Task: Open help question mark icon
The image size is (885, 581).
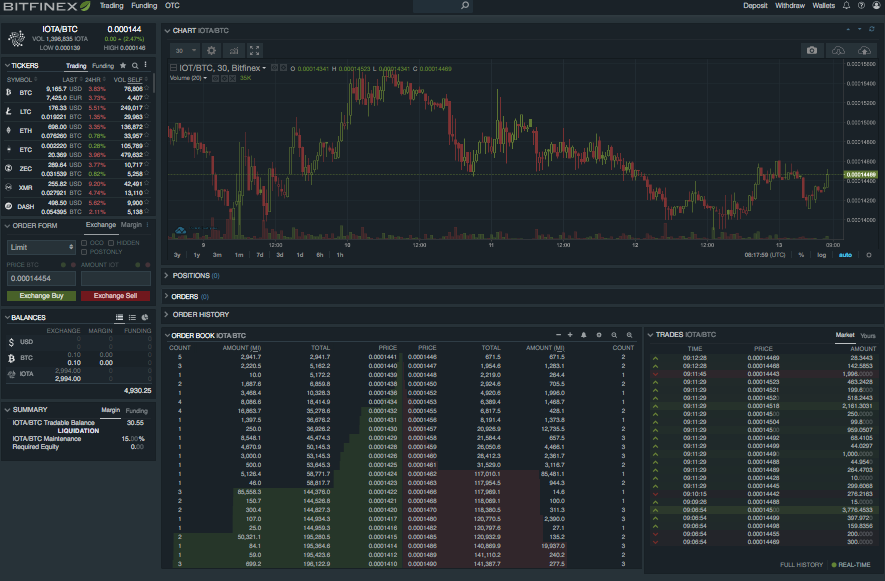Action: tap(861, 6)
